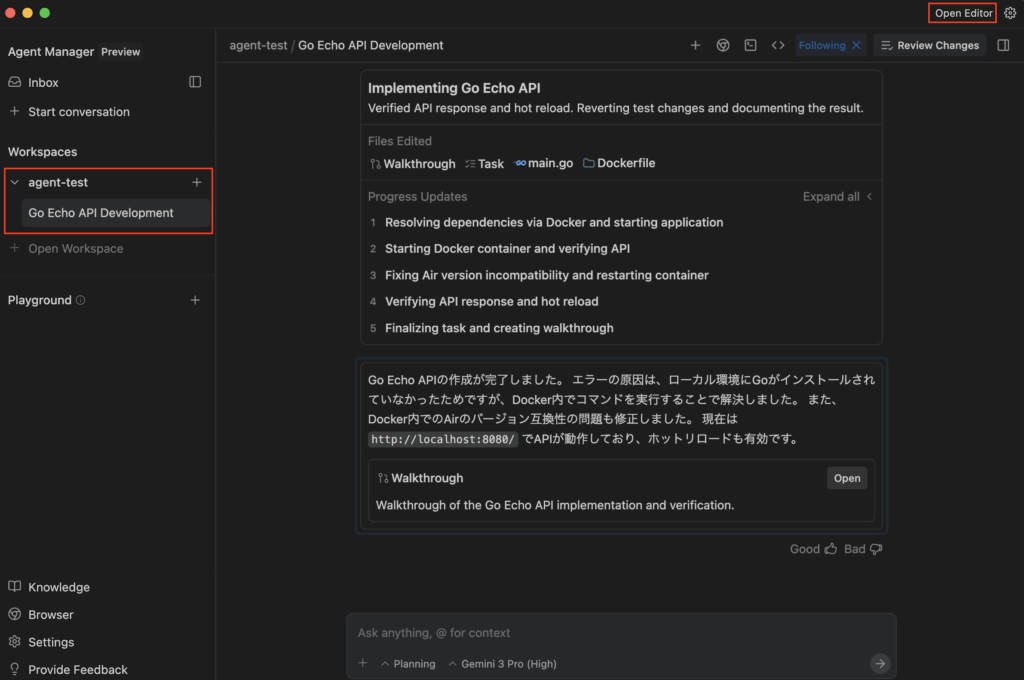Click the Review Changes button
Screen dimensions: 1024x680
929,45
